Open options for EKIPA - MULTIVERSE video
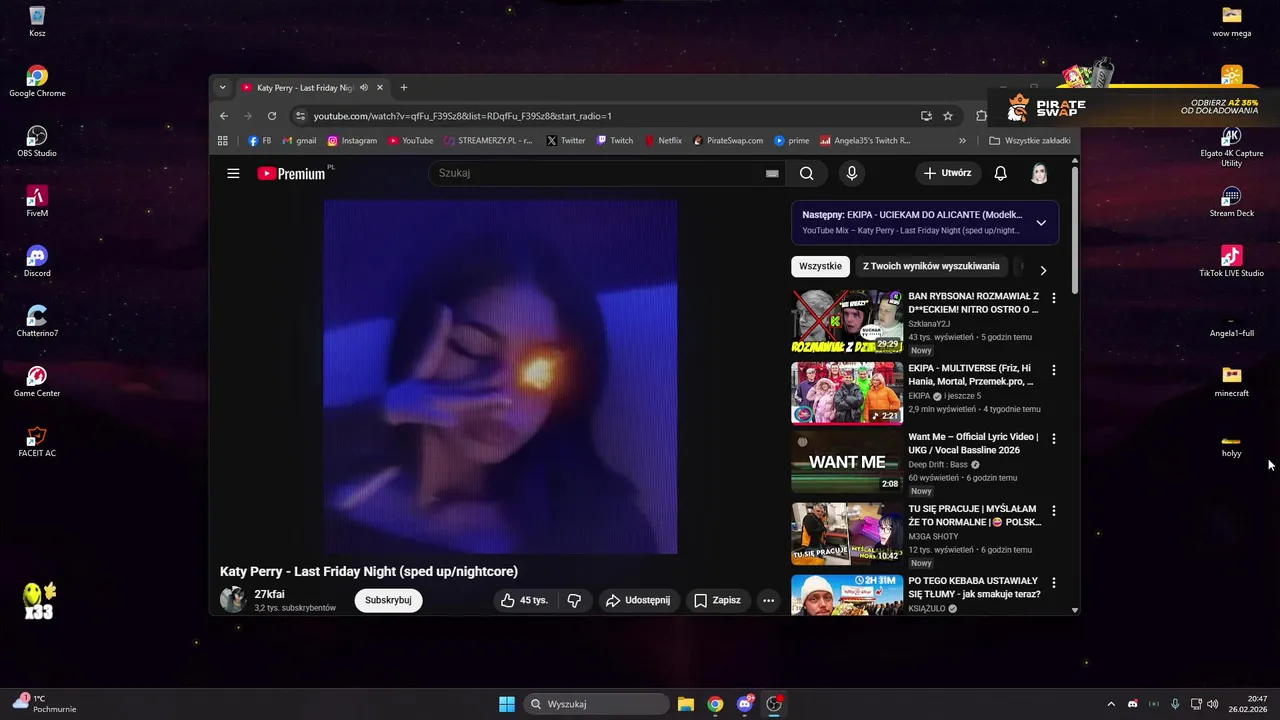Image resolution: width=1280 pixels, height=720 pixels. [x=1053, y=370]
